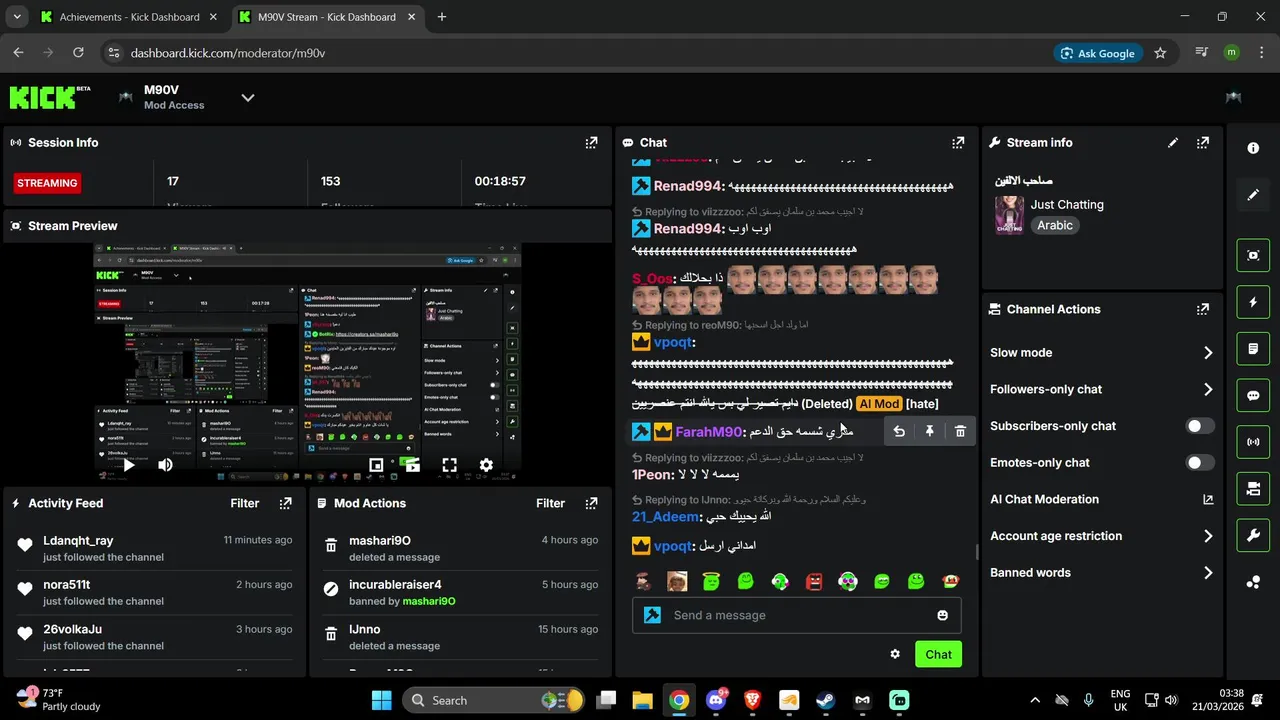The height and width of the screenshot is (720, 1280).
Task: Switch to Achievements - Kick Dashboard tab
Action: point(128,17)
